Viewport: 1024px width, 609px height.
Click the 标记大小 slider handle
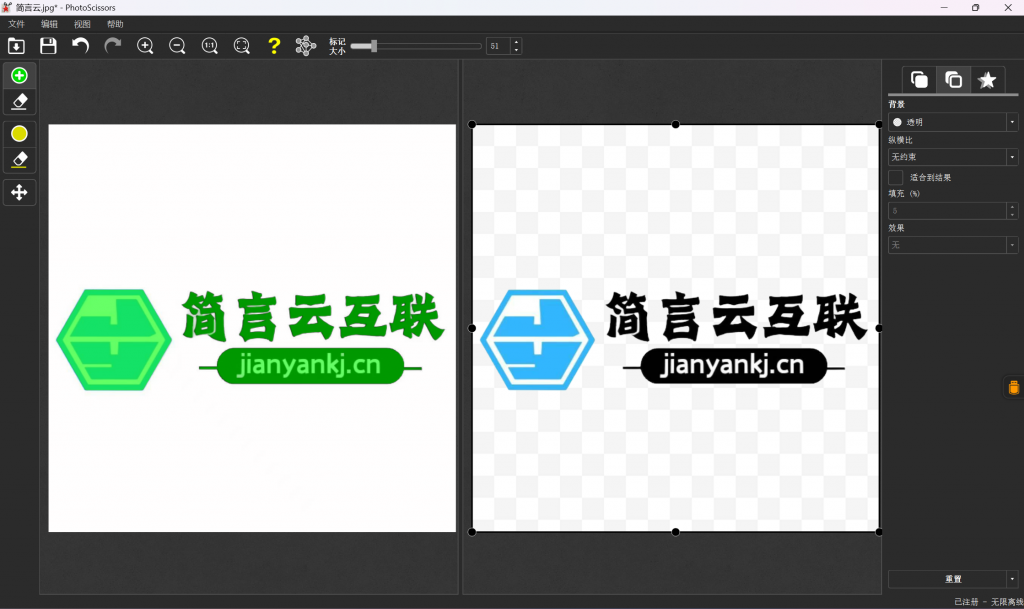pyautogui.click(x=374, y=46)
